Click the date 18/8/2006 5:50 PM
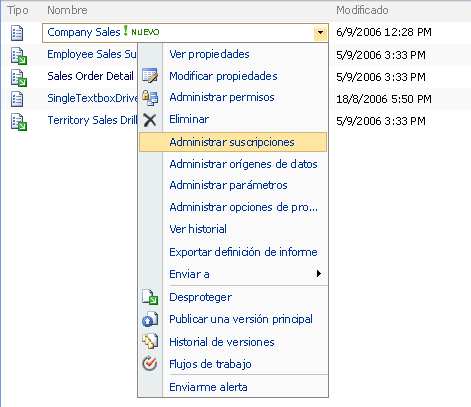Screen dimensions: 471x407 pyautogui.click(x=384, y=99)
